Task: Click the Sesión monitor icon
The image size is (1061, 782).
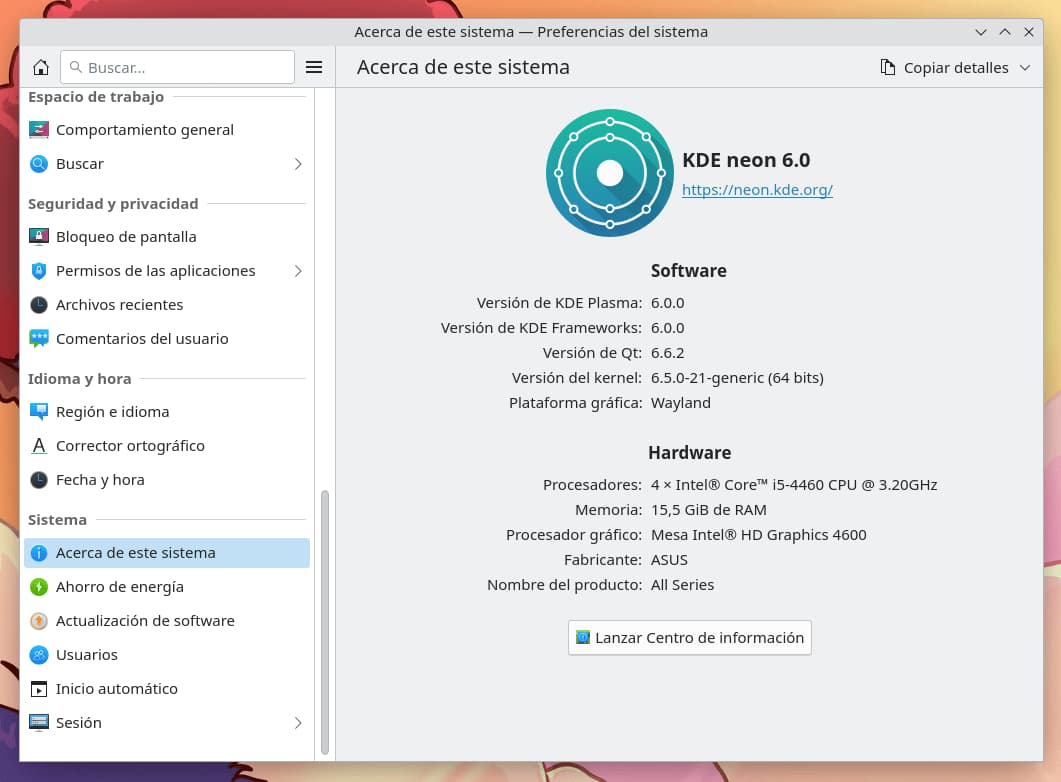Action: coord(39,722)
